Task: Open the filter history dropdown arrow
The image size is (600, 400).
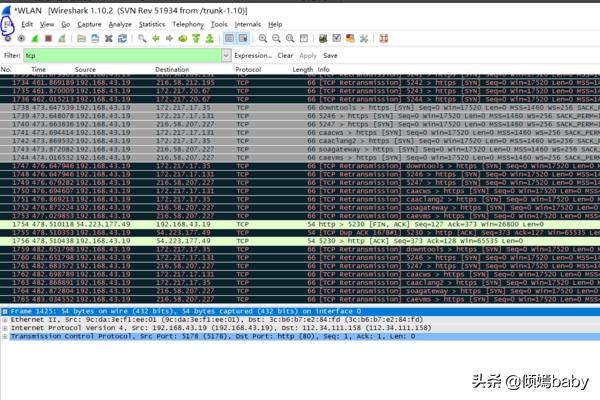Action: (226, 56)
